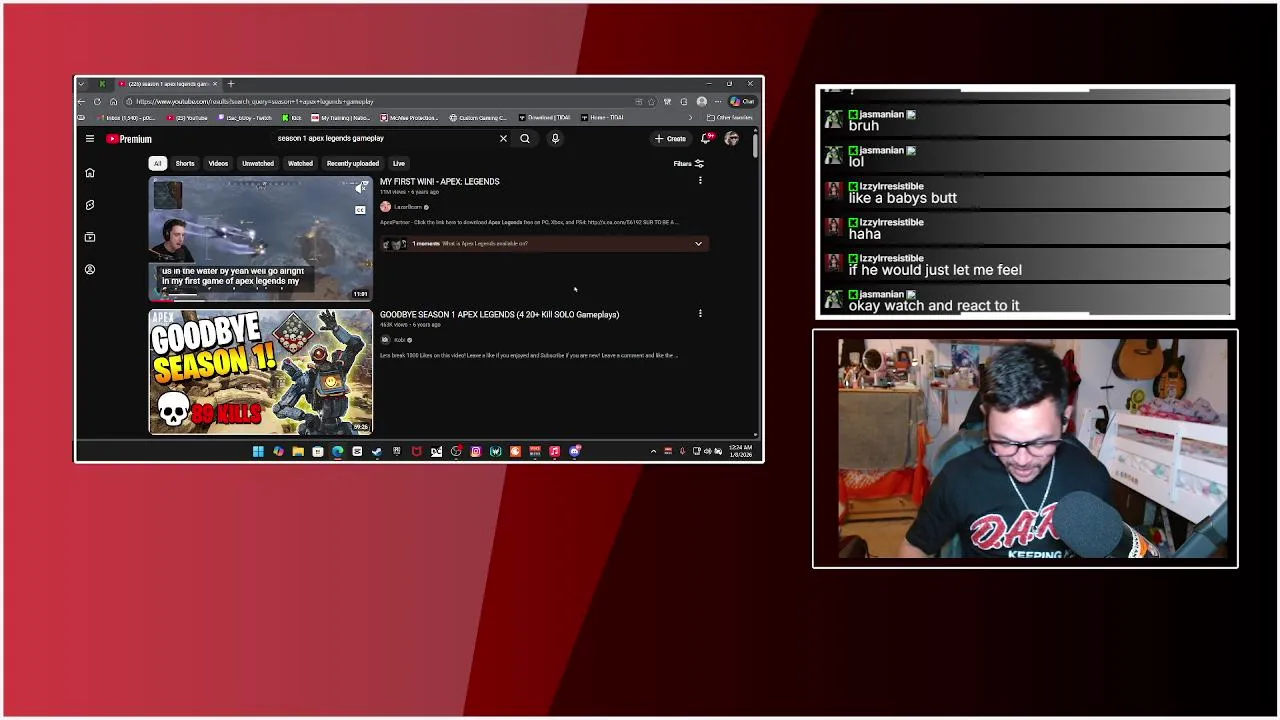This screenshot has height=720, width=1280.
Task: Select the All filter chip
Action: (157, 164)
